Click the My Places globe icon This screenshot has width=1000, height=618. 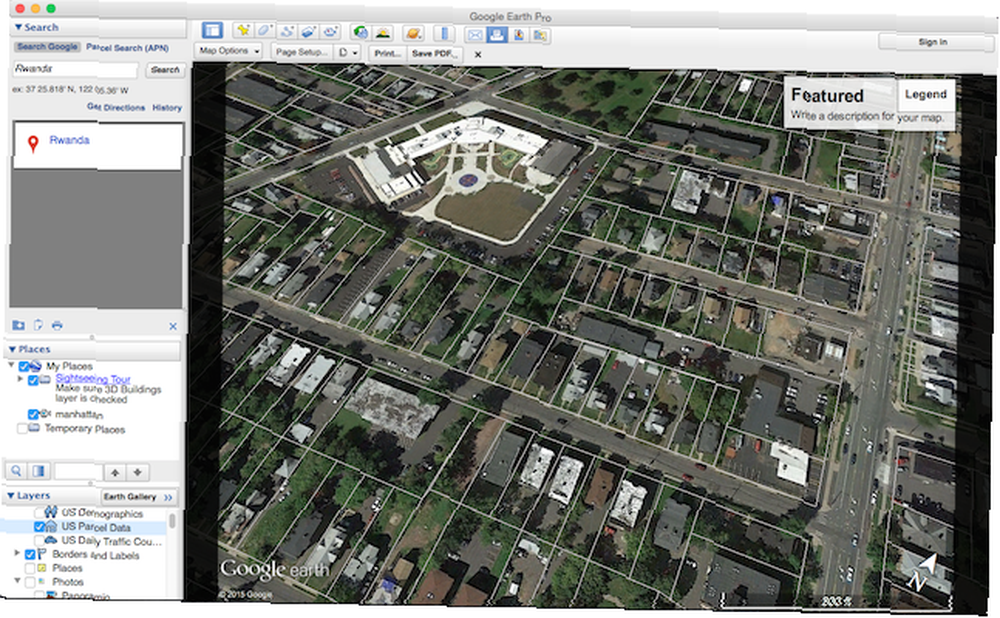click(36, 366)
